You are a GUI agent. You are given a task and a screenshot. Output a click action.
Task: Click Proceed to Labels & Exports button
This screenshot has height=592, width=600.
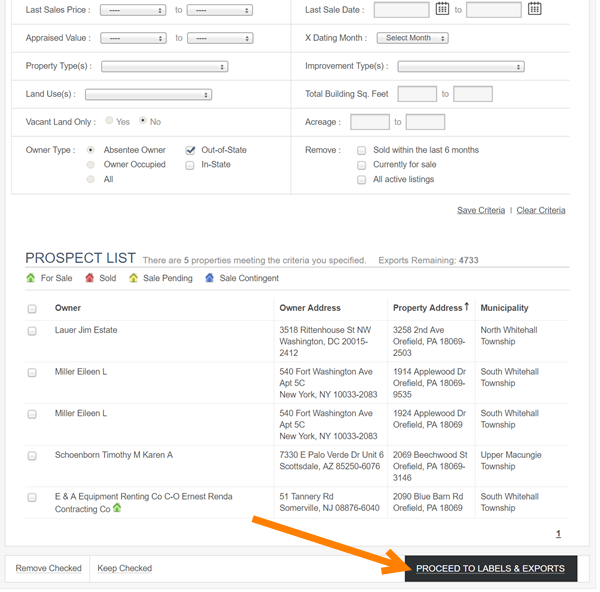[491, 569]
